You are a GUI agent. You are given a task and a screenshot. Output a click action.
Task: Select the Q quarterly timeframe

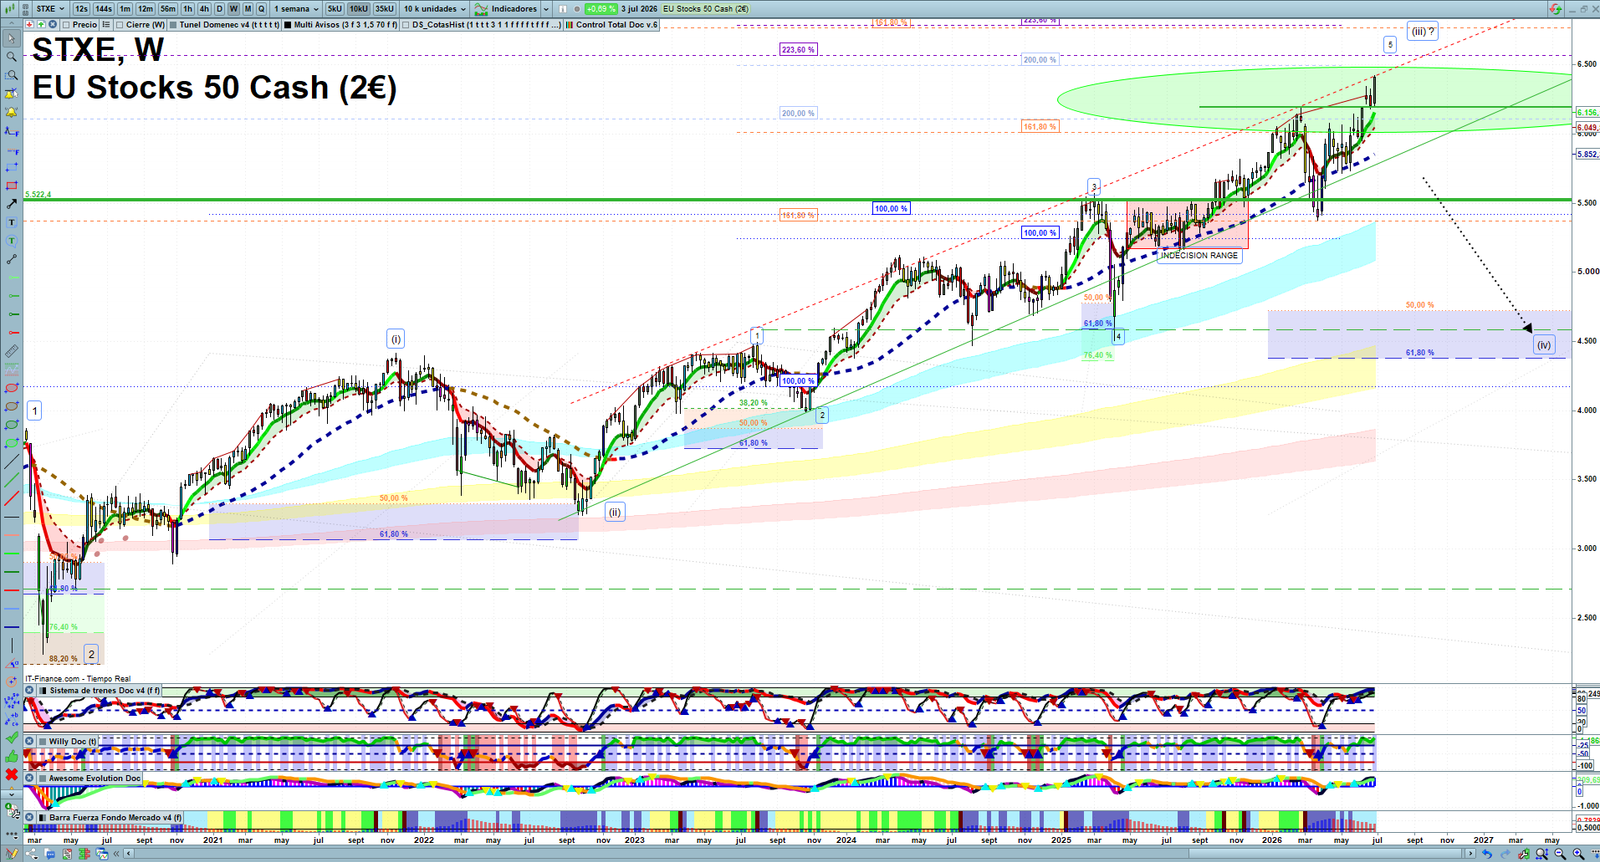262,8
